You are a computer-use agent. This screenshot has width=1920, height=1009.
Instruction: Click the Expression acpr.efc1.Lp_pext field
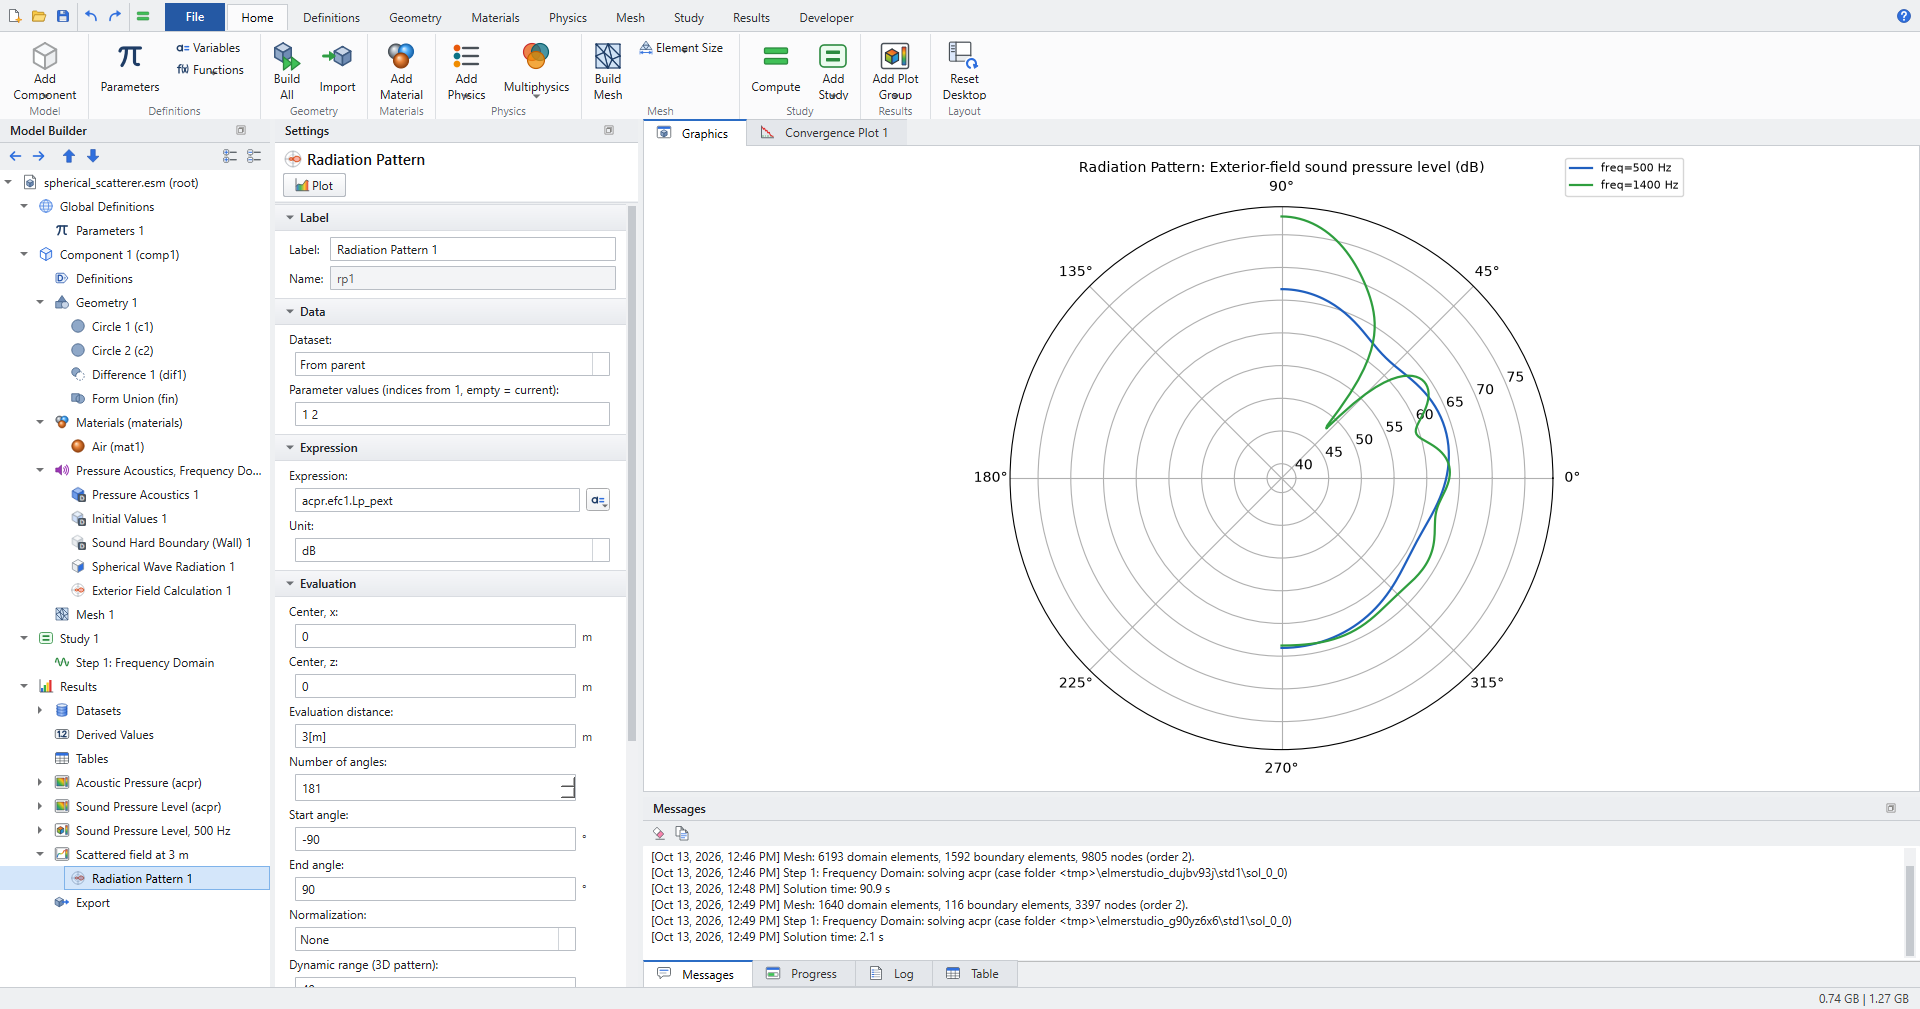[x=437, y=501]
